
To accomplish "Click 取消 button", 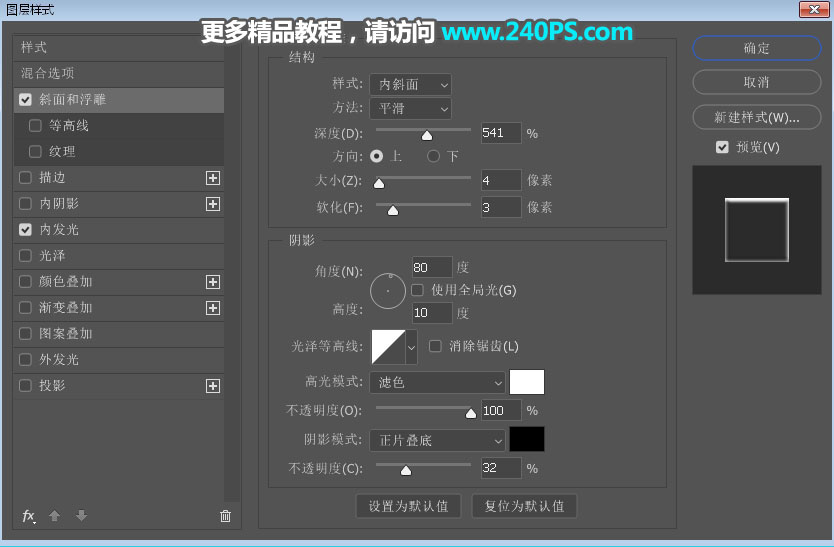I will (x=757, y=82).
